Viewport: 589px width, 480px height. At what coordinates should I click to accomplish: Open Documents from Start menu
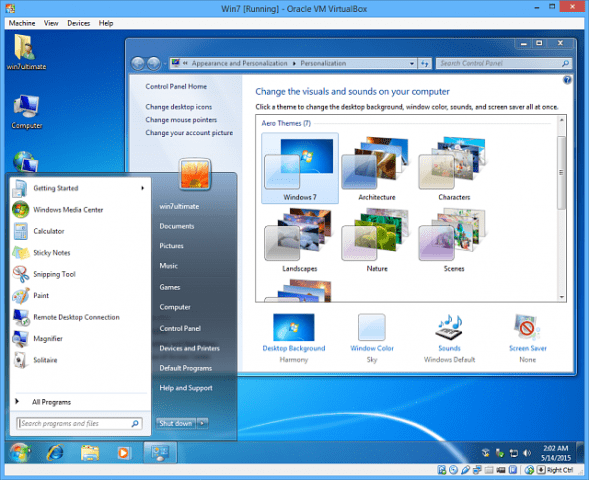click(177, 226)
